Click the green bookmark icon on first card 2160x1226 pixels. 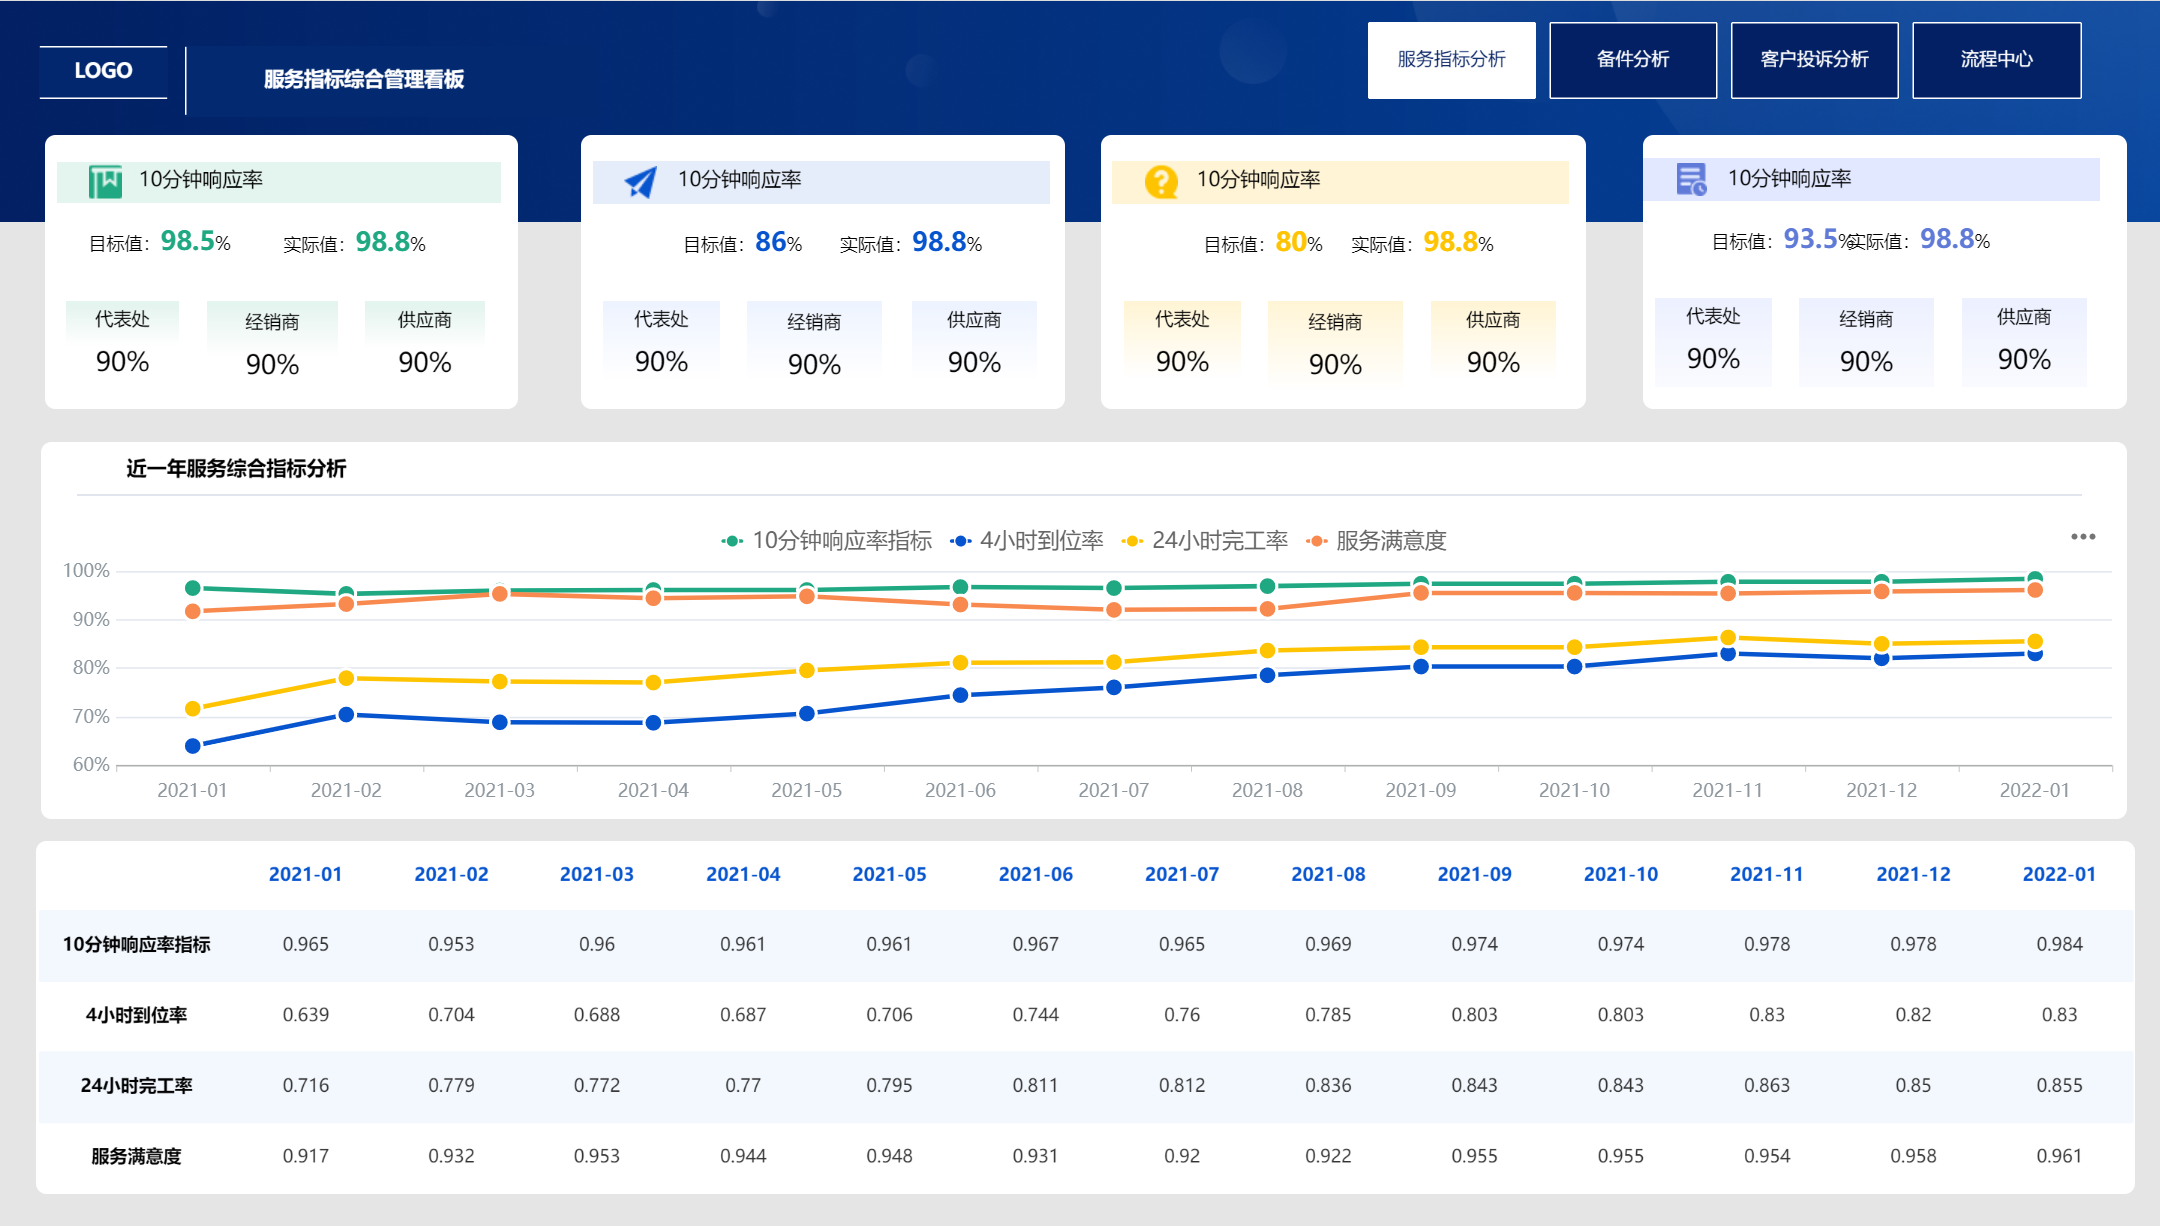[105, 181]
